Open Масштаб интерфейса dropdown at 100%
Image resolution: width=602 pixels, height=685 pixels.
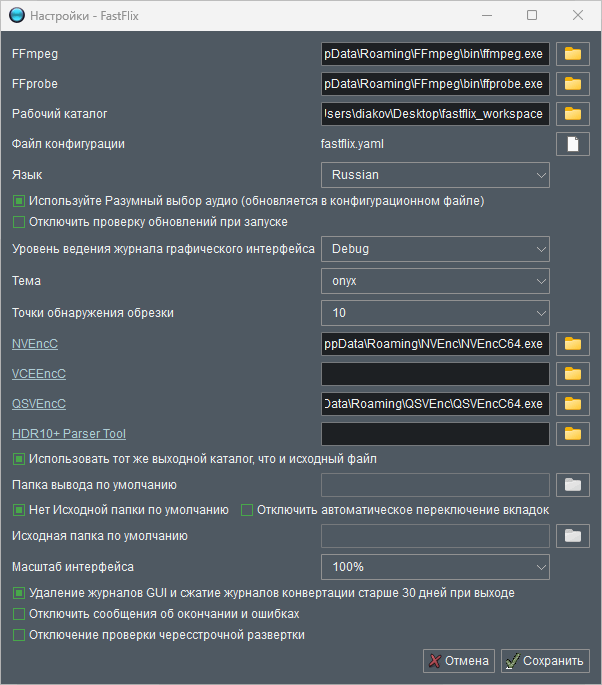(x=435, y=567)
